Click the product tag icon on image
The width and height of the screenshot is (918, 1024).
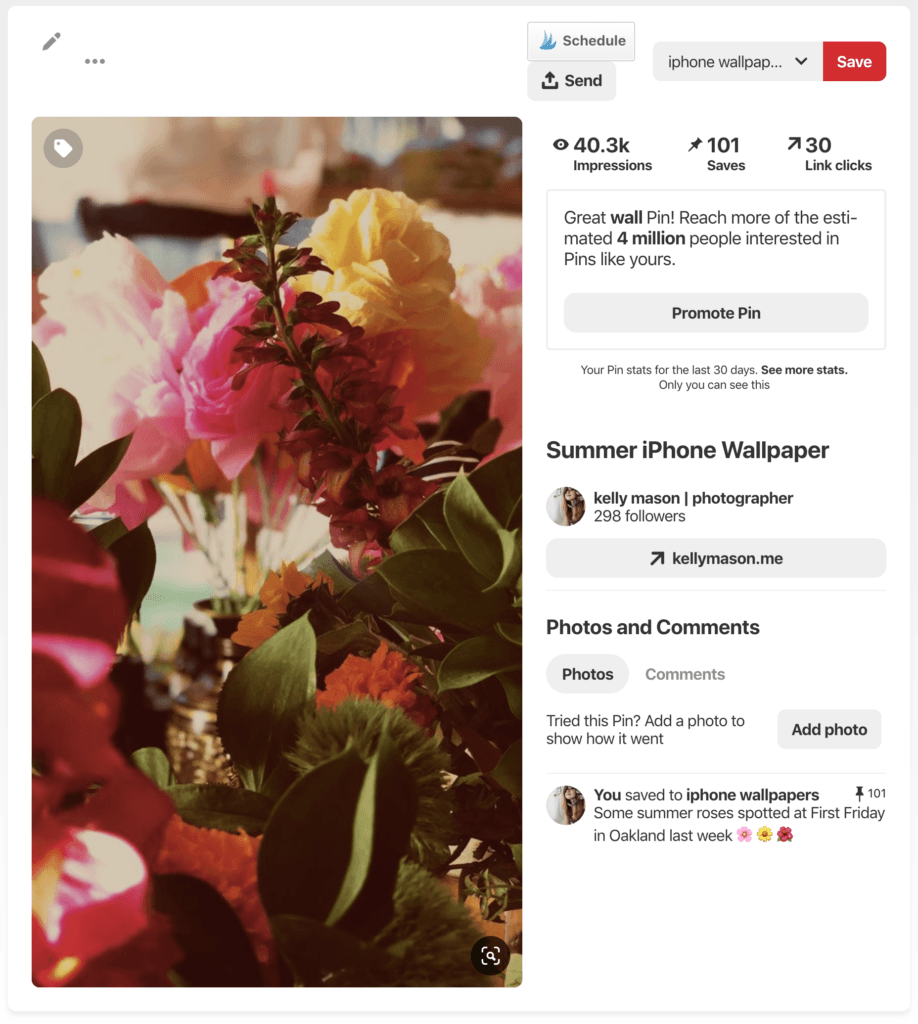pyautogui.click(x=63, y=148)
